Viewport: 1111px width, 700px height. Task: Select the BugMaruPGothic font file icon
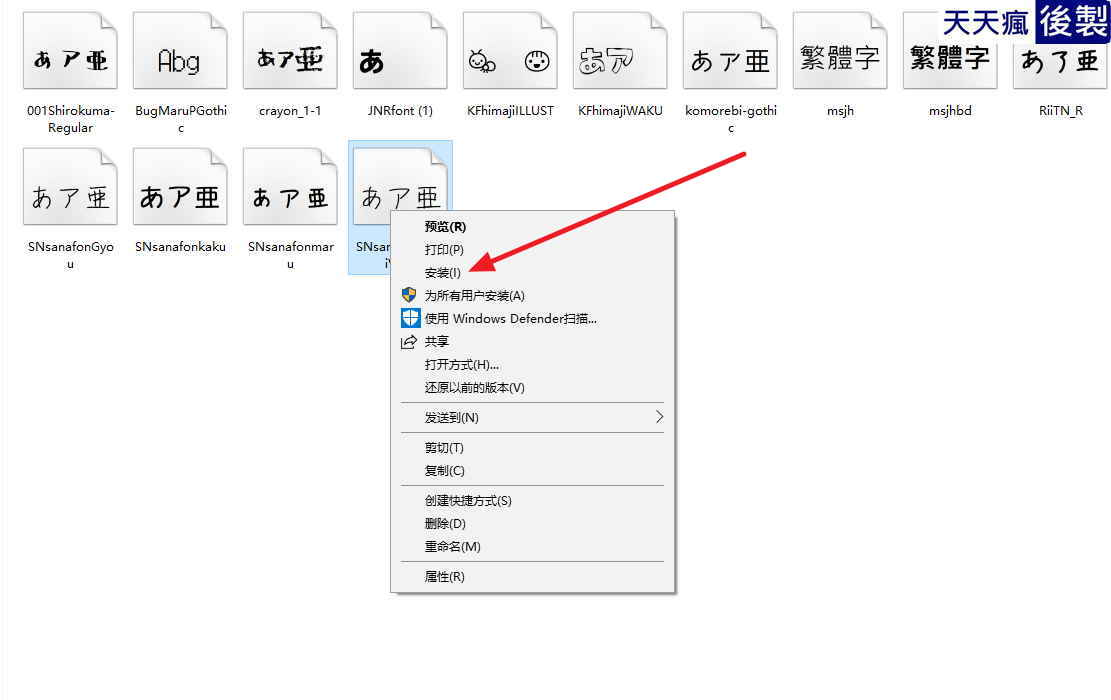[180, 50]
